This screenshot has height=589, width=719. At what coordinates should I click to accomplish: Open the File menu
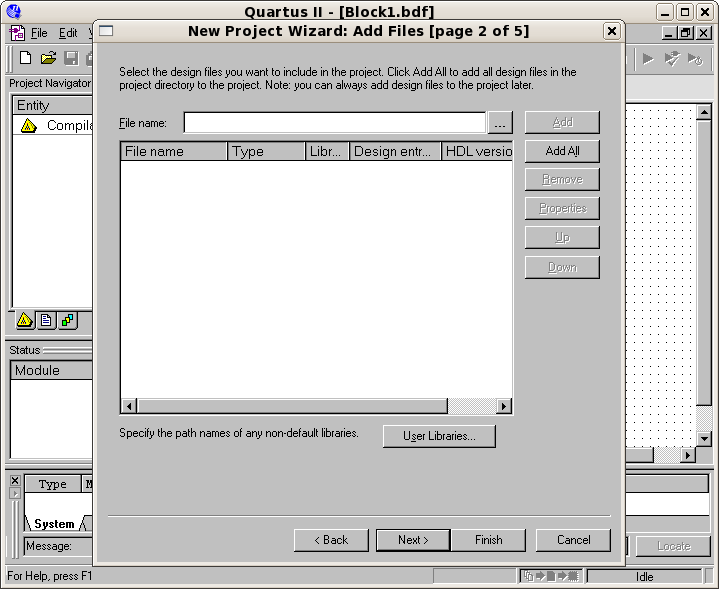click(x=39, y=33)
